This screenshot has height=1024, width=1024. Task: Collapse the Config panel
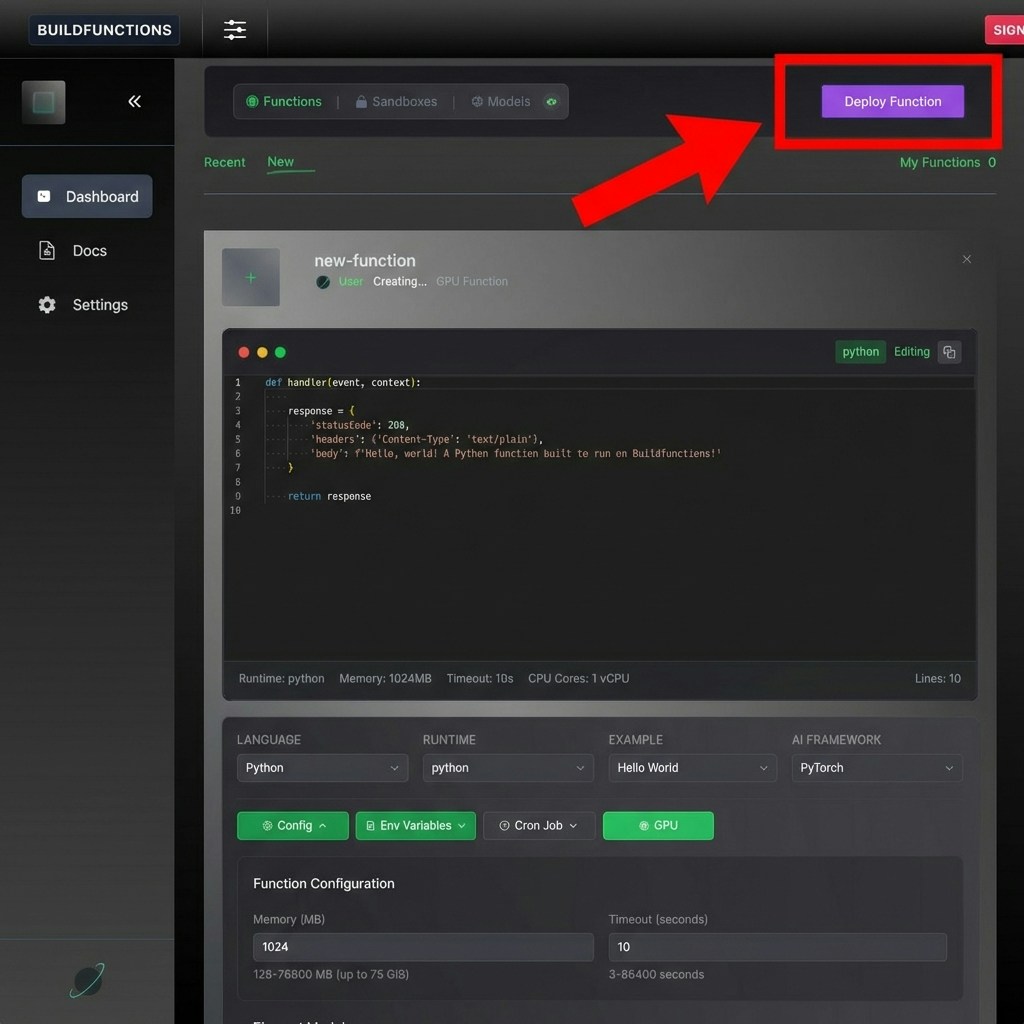[x=292, y=825]
